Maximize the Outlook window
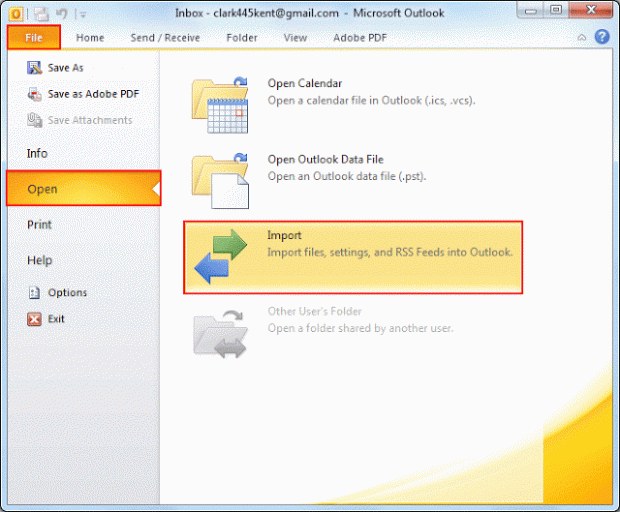The image size is (620, 512). coord(556,10)
